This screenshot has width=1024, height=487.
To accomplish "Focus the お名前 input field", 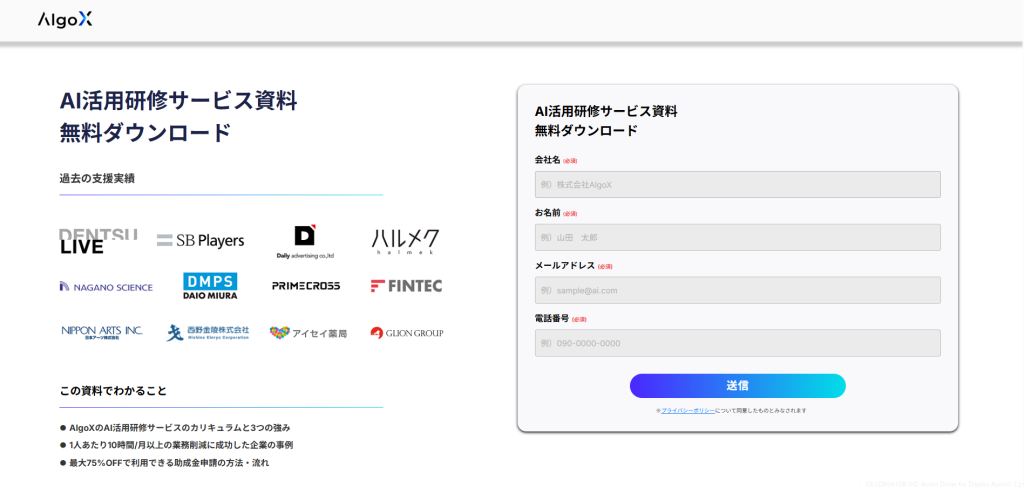I will (737, 238).
